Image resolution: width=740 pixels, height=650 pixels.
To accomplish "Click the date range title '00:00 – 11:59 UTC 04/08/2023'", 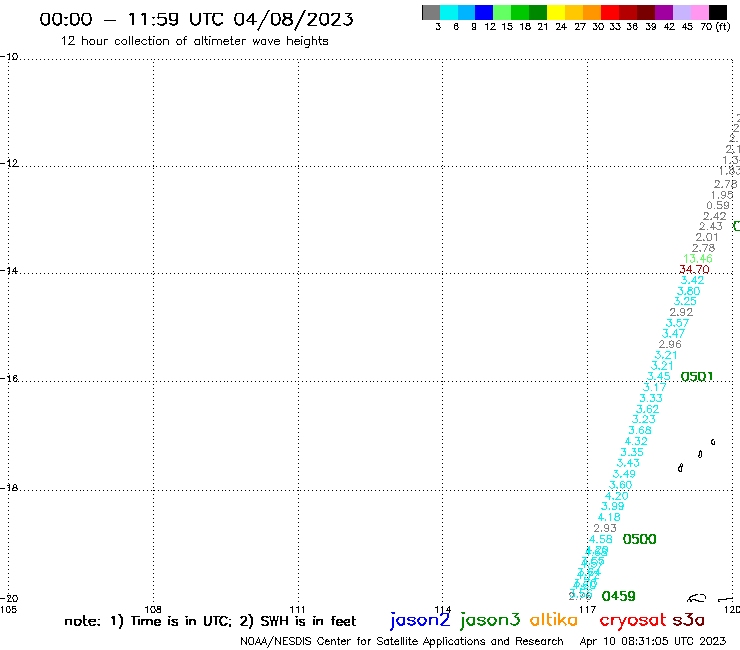I will pos(196,19).
